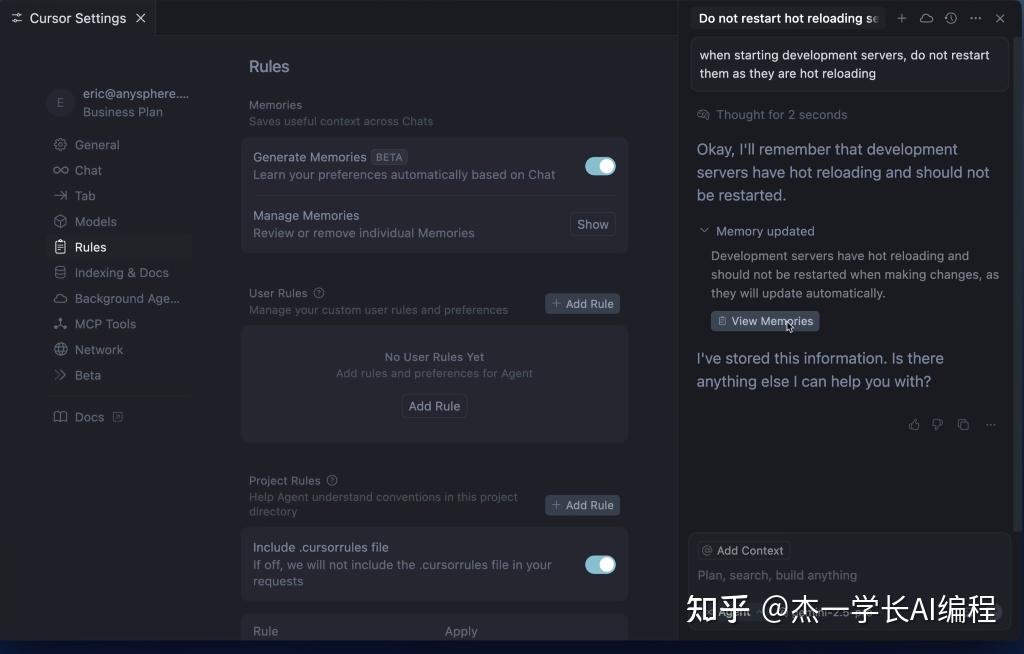The image size is (1024, 654).
Task: Open chat history with the clock icon
Action: 951,18
